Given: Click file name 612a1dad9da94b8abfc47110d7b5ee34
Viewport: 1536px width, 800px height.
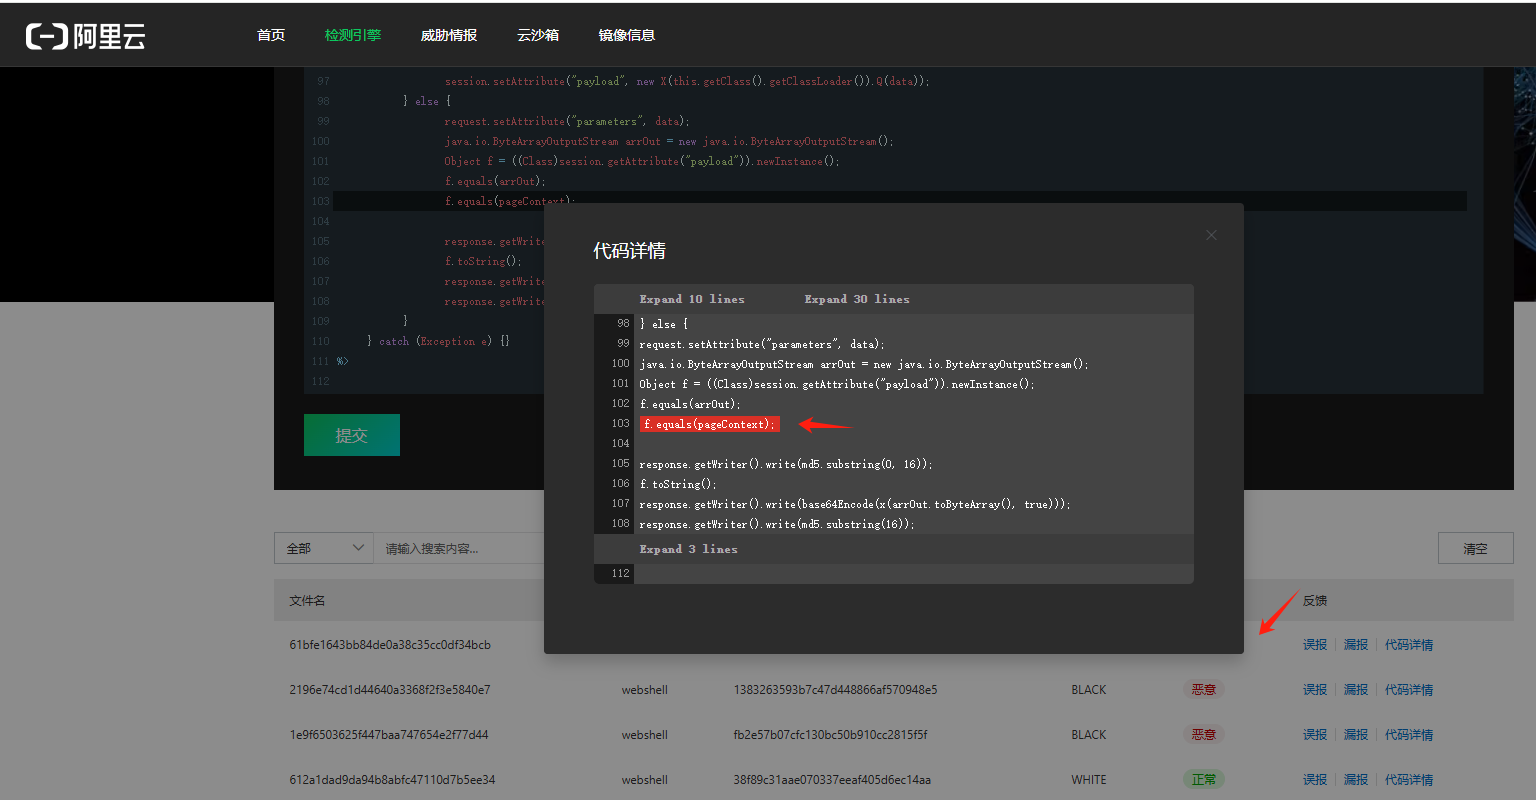Looking at the screenshot, I should point(392,780).
